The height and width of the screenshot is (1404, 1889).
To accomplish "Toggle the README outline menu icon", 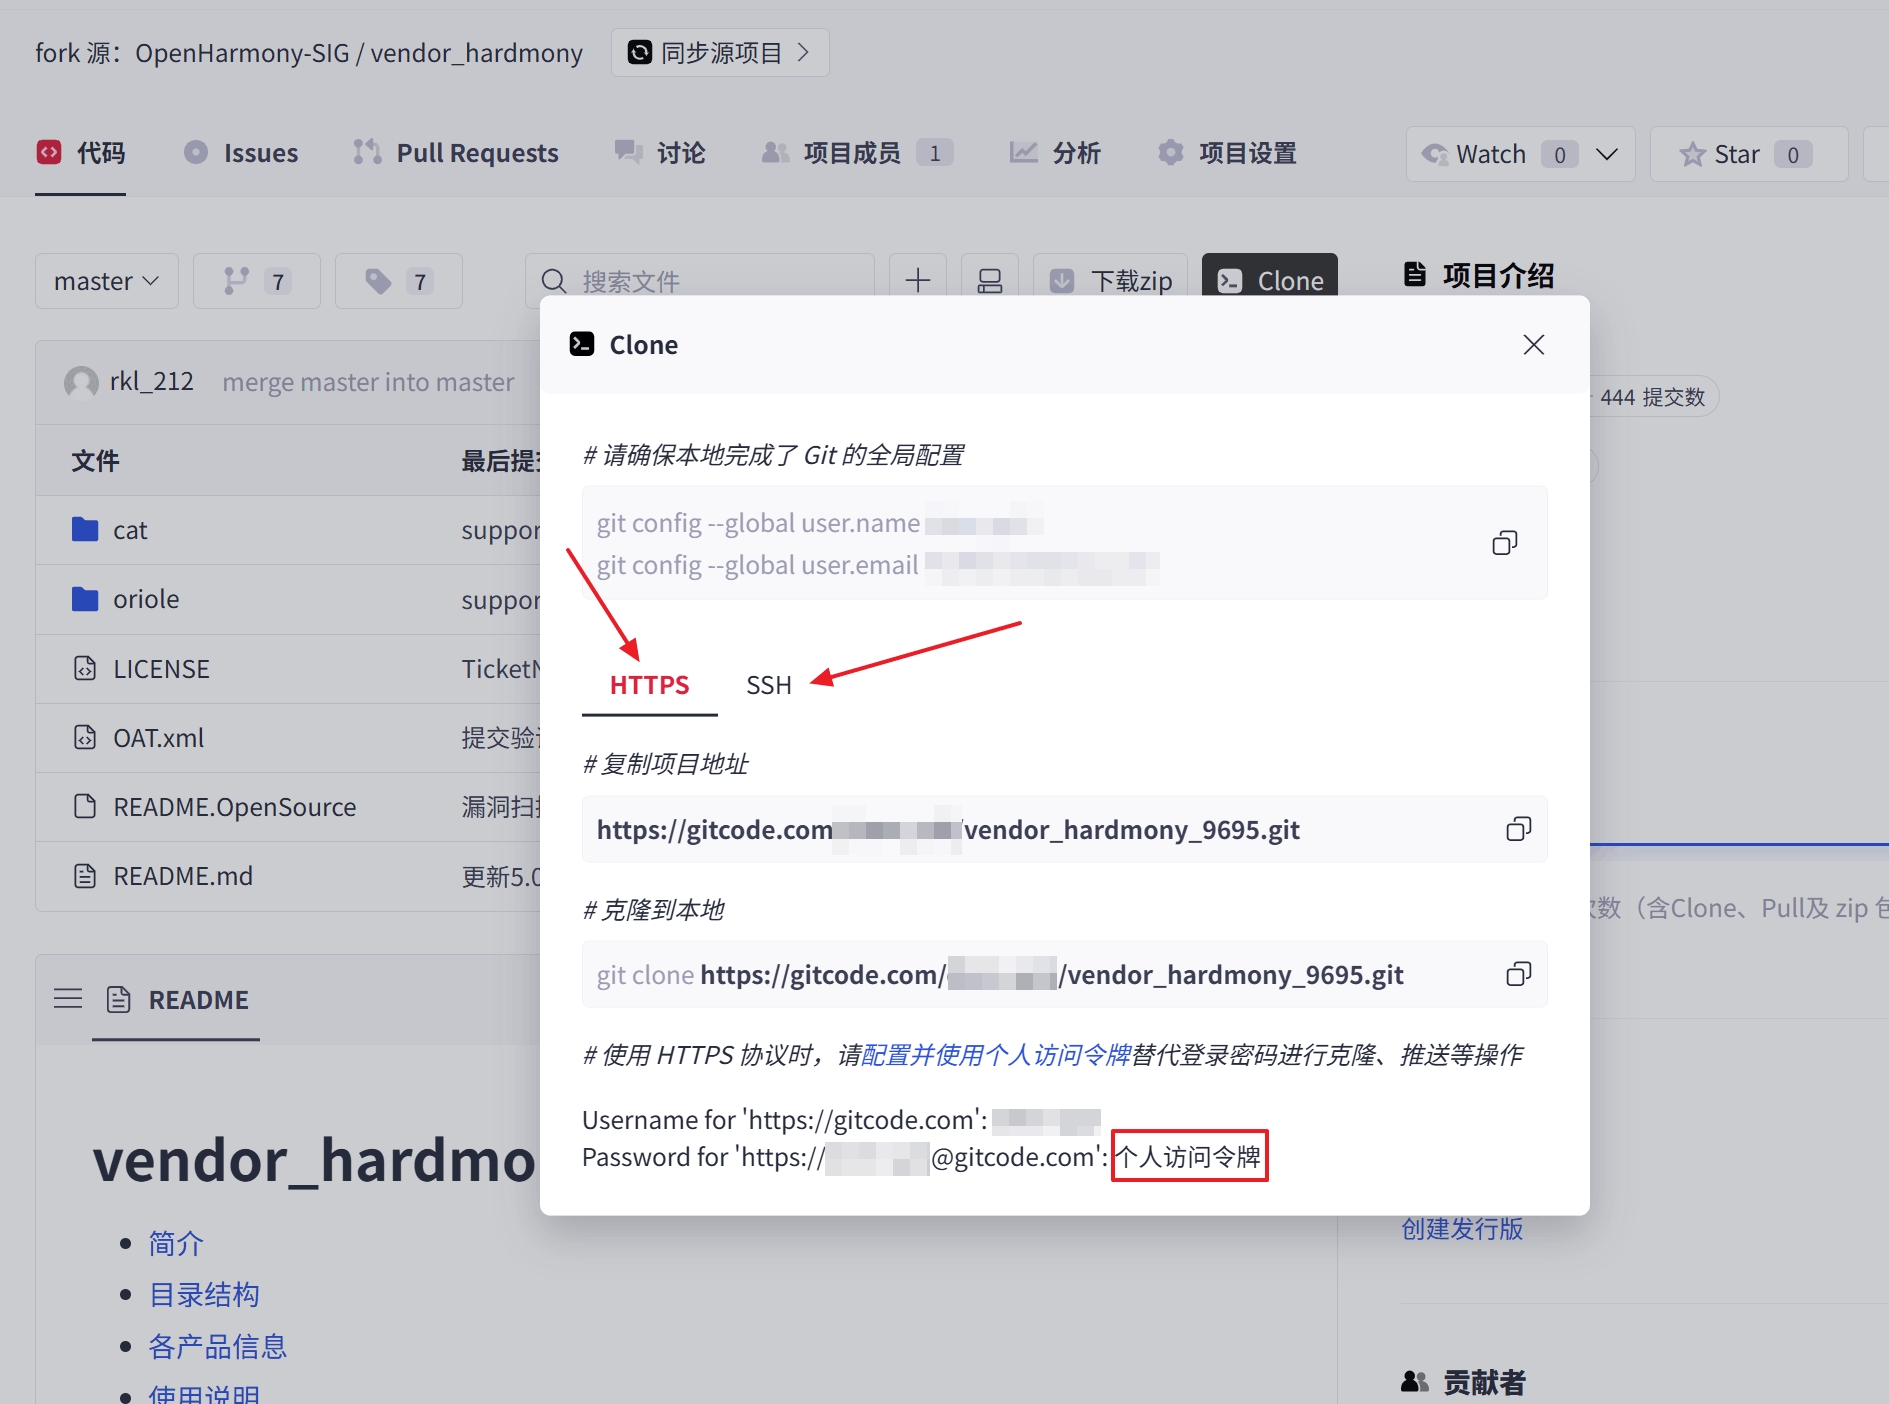I will tap(68, 998).
